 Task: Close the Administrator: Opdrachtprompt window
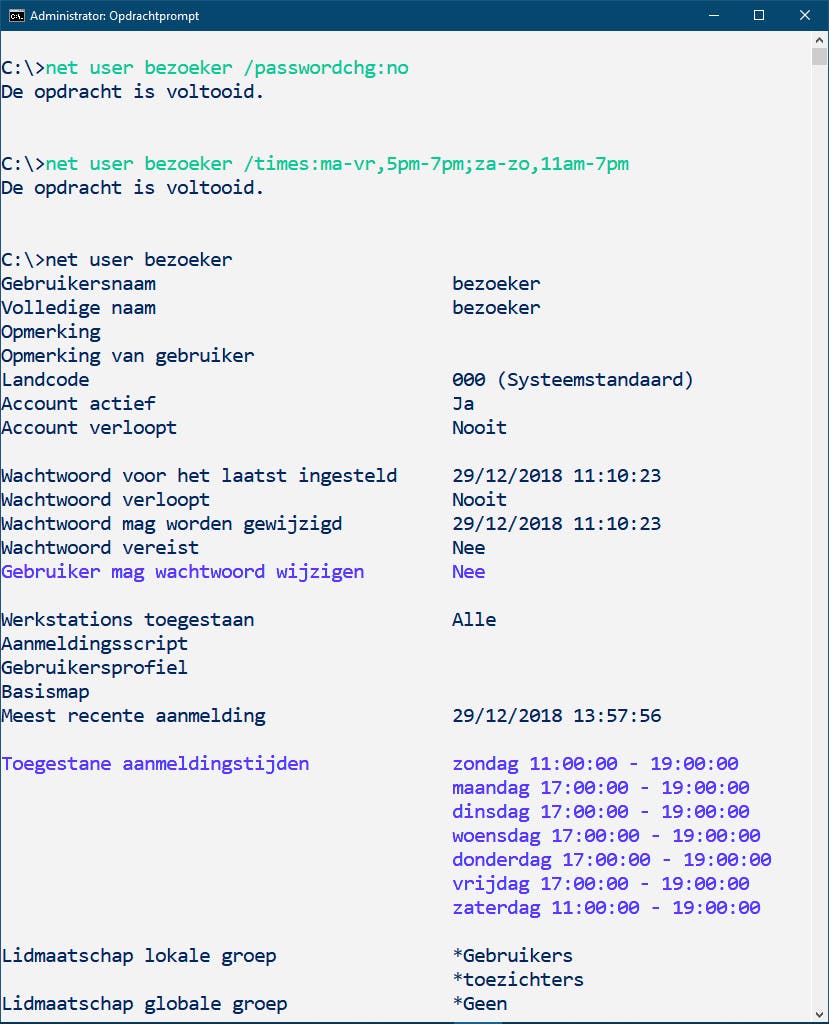pyautogui.click(x=804, y=16)
